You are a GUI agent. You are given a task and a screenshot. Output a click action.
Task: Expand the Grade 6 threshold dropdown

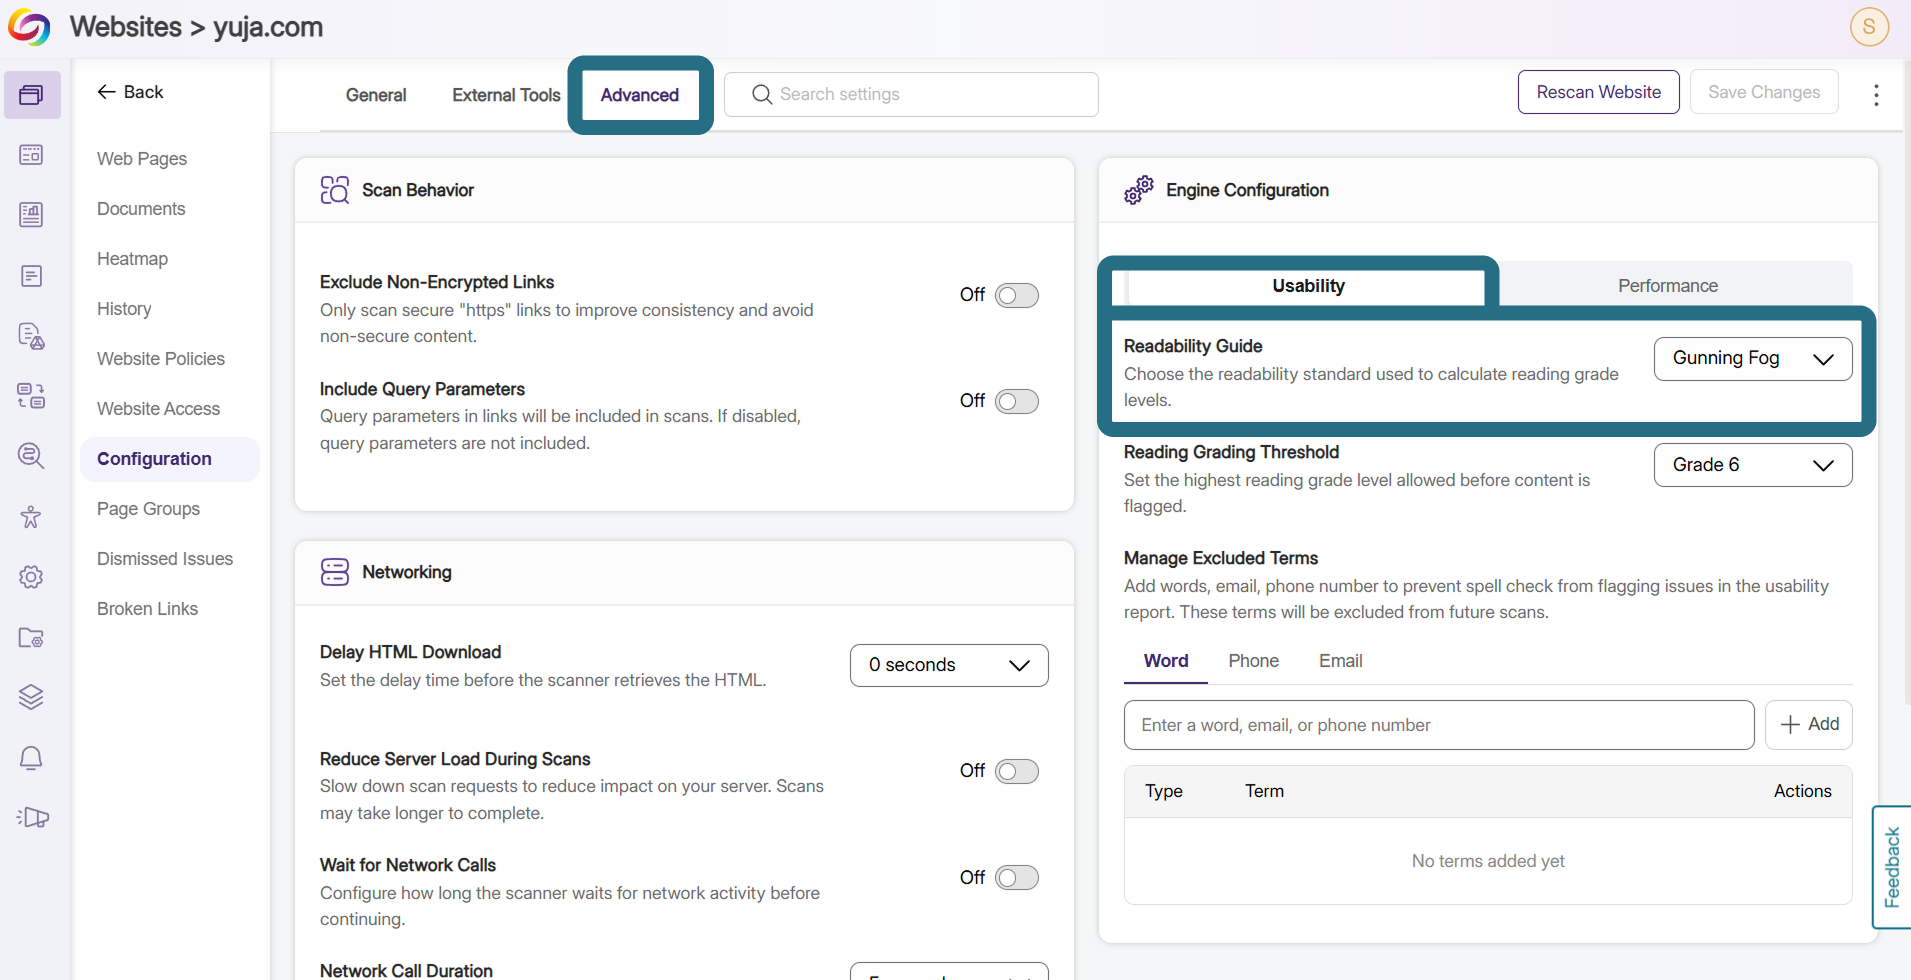point(1753,465)
